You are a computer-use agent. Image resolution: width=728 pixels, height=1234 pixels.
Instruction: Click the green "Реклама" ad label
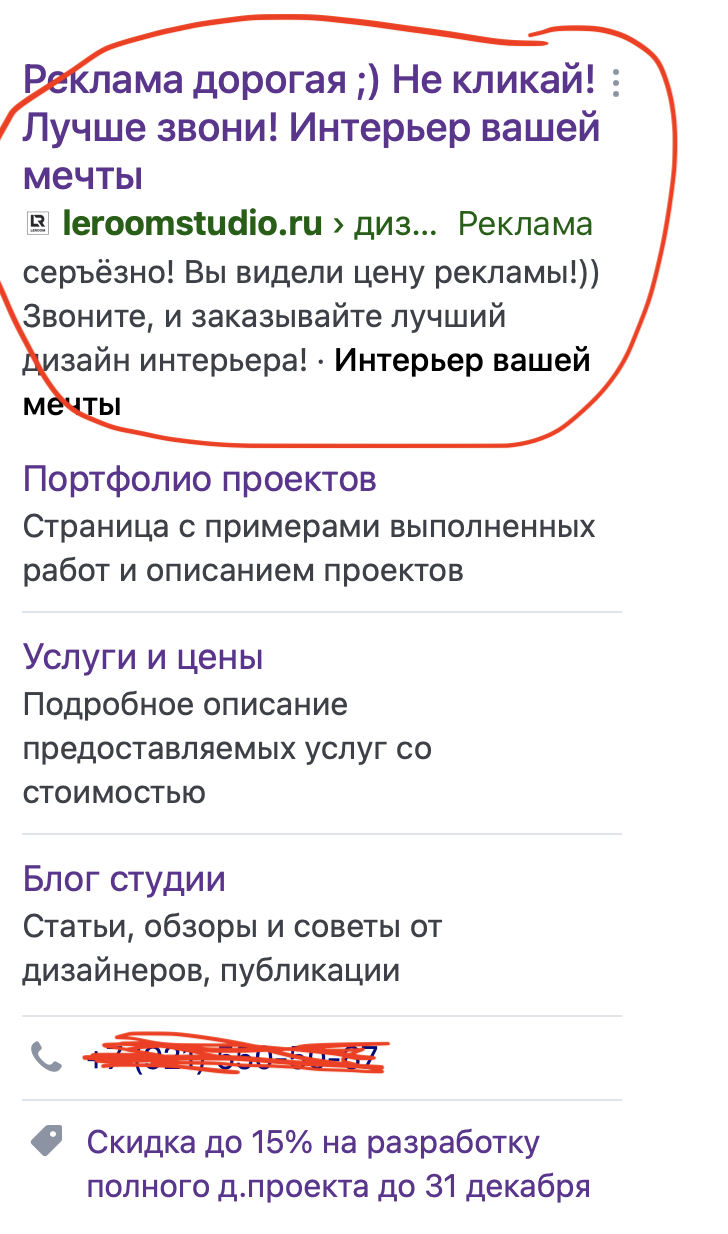525,224
